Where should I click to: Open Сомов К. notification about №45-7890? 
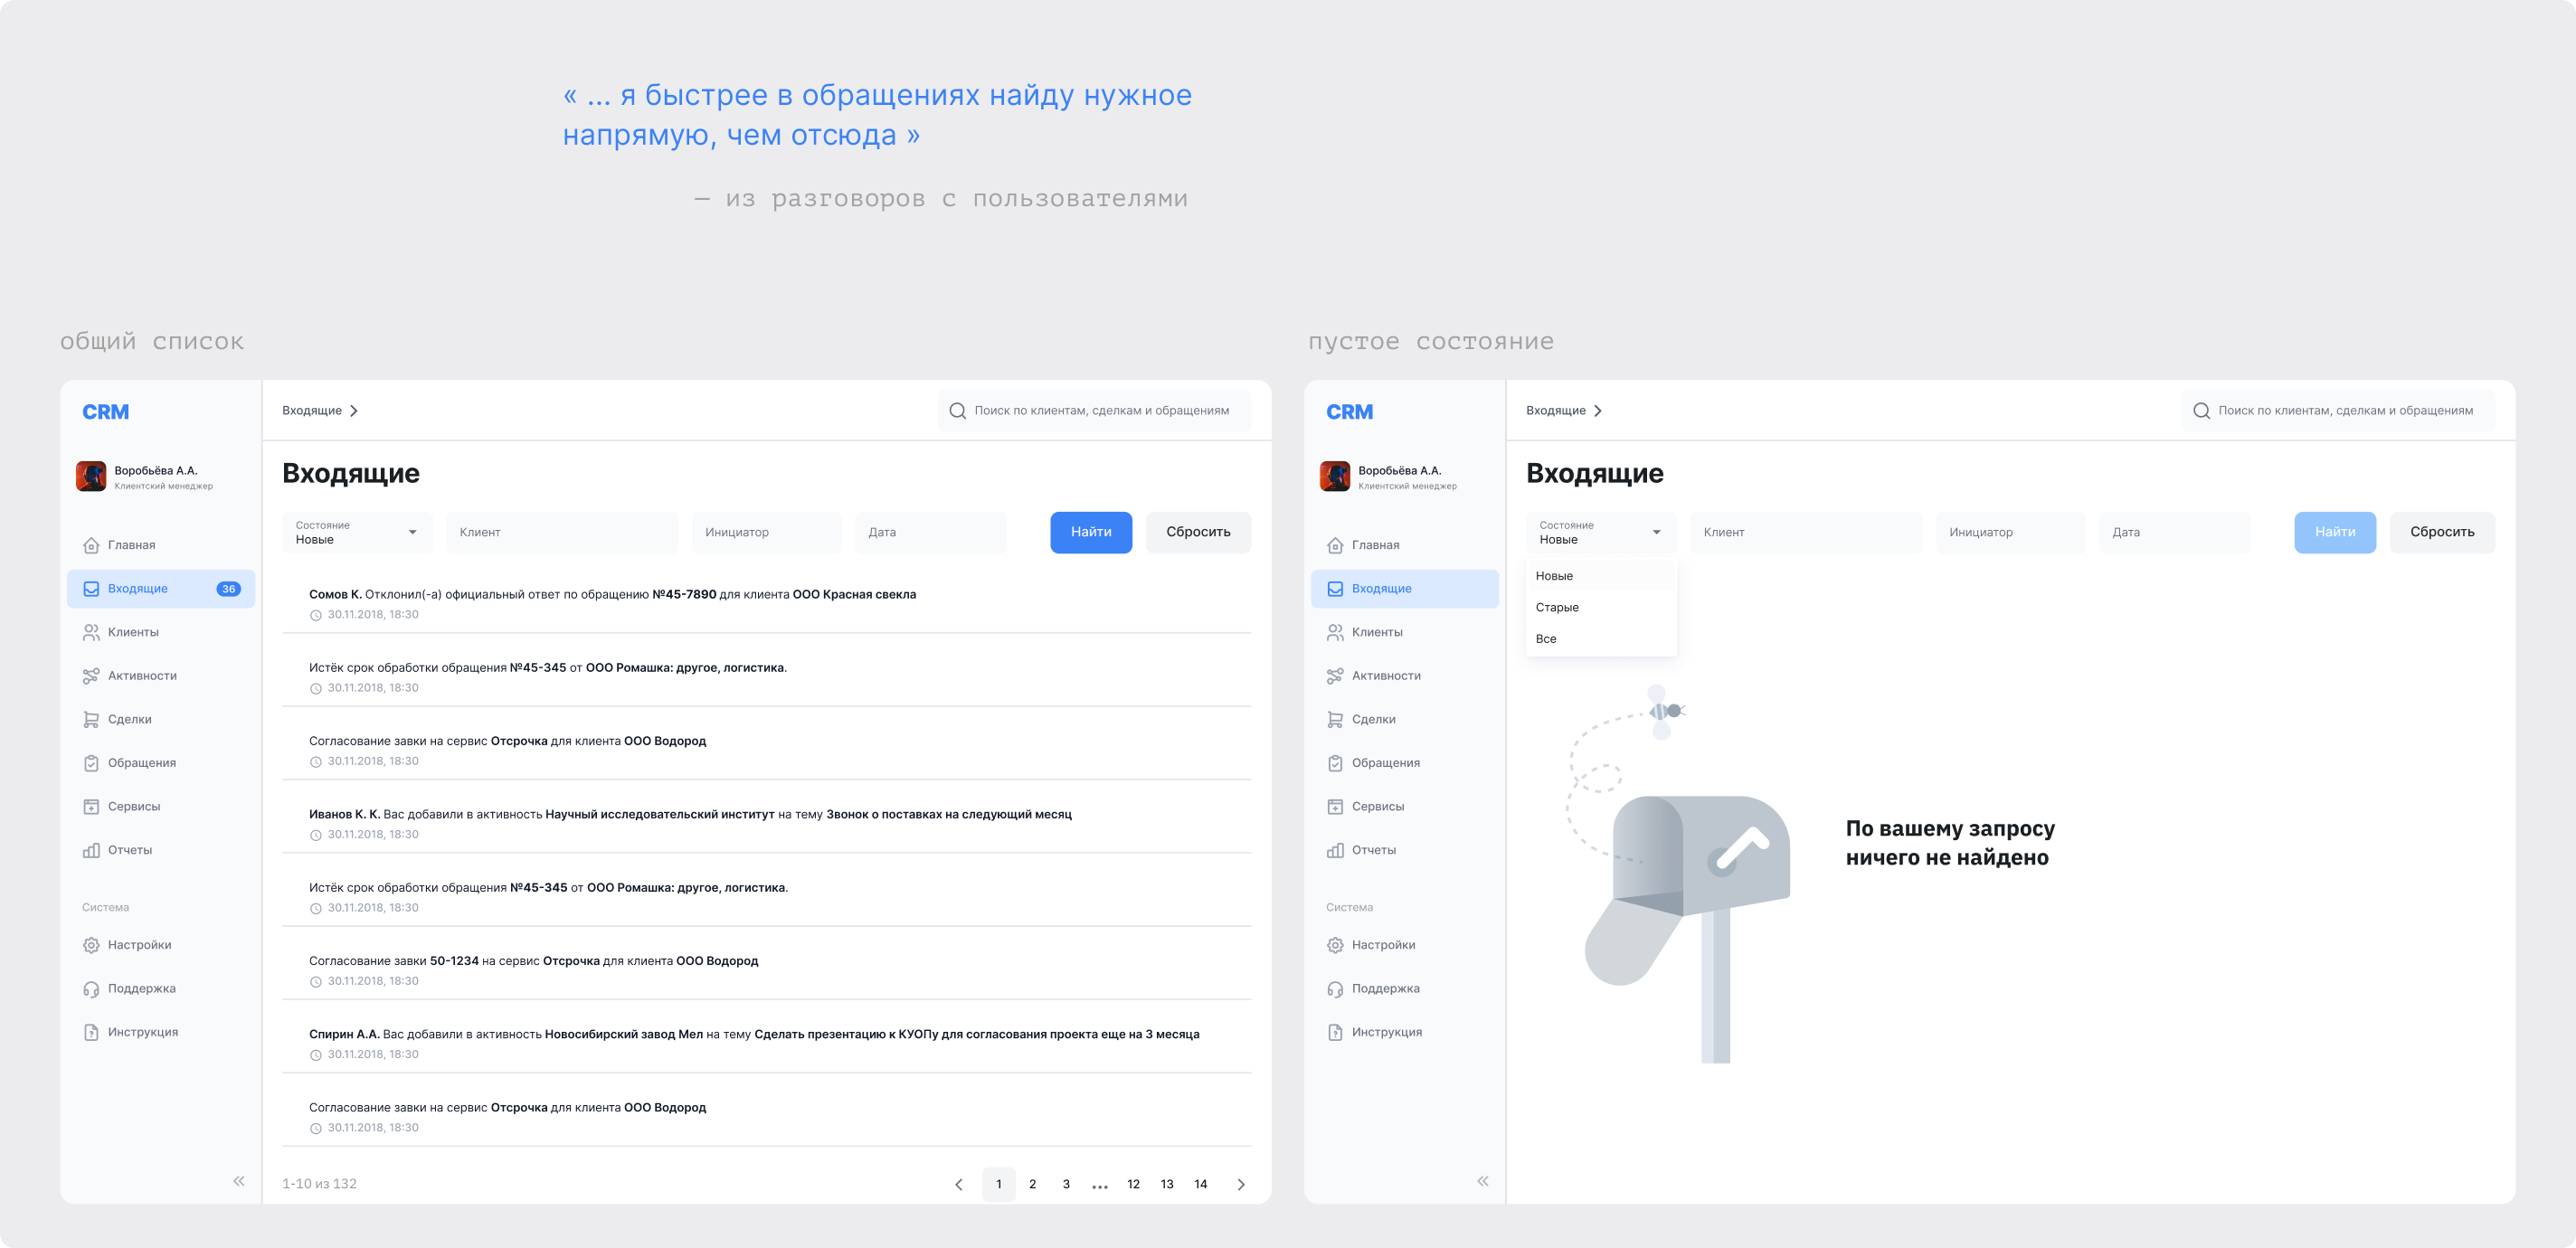pyautogui.click(x=766, y=603)
